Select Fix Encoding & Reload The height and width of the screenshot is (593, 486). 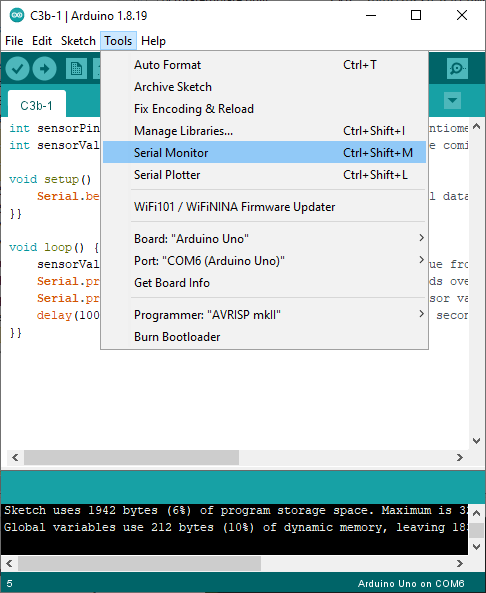click(x=264, y=109)
